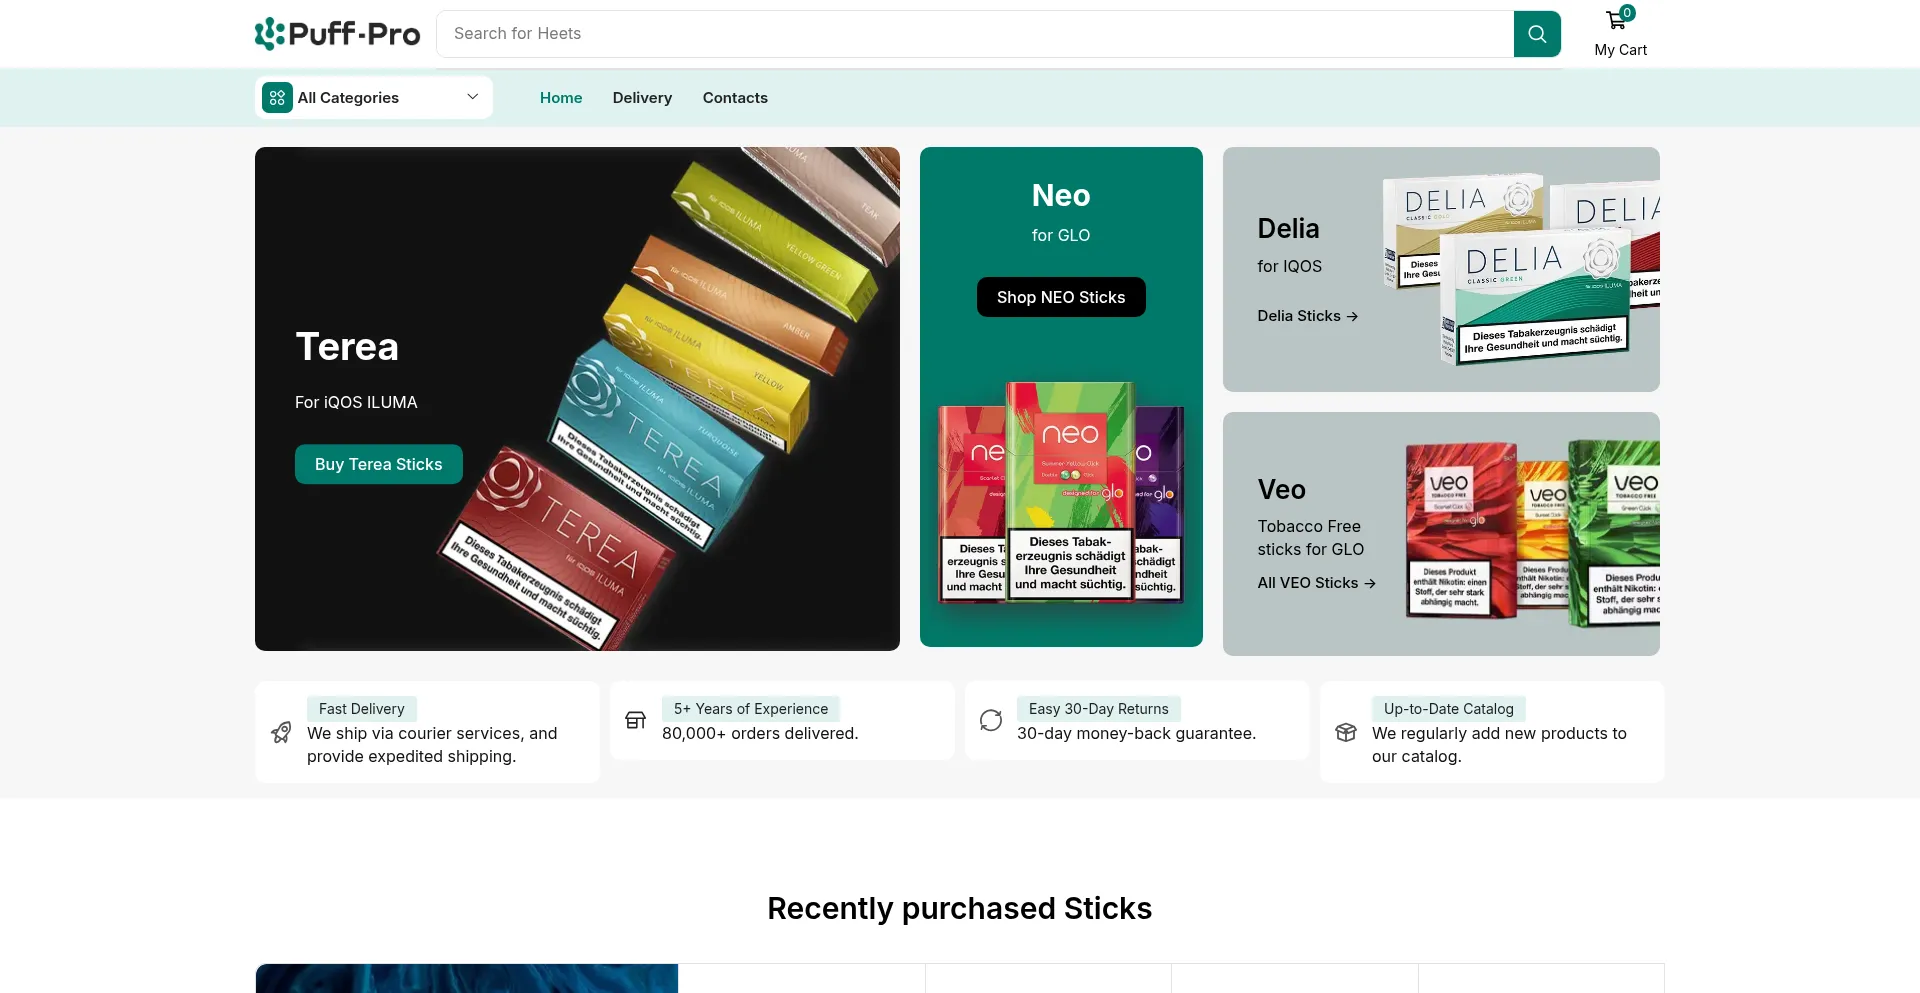Screen dimensions: 1920x993
Task: Focus the Search for Heets field
Action: tap(975, 34)
